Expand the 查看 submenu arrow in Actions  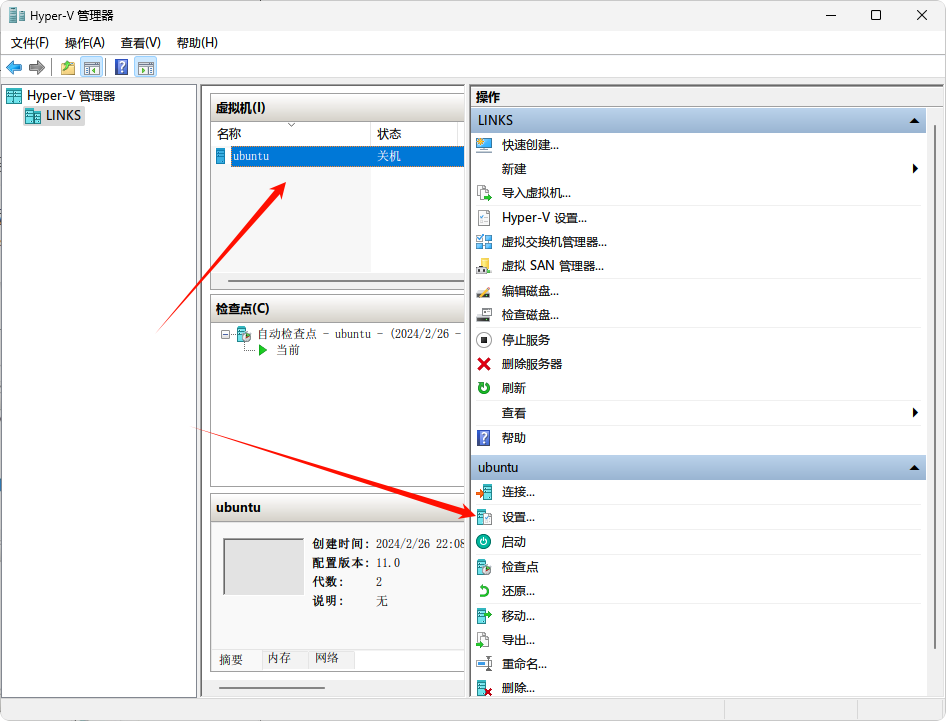point(915,413)
